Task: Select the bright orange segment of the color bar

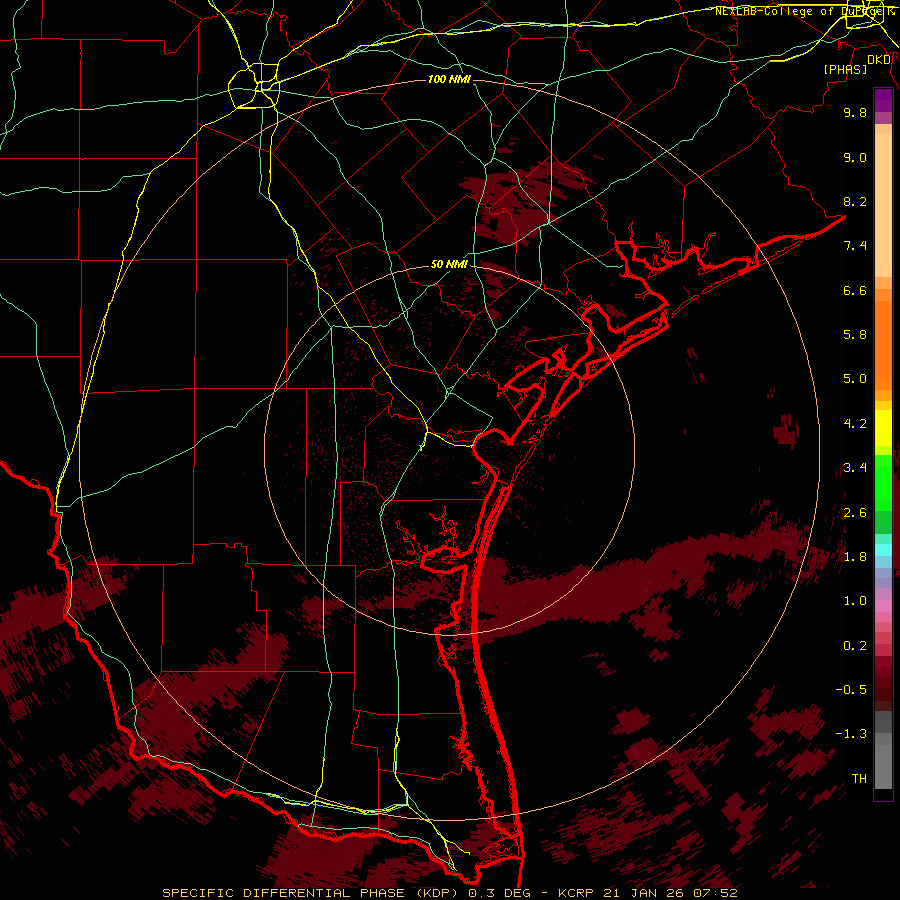Action: (x=883, y=345)
